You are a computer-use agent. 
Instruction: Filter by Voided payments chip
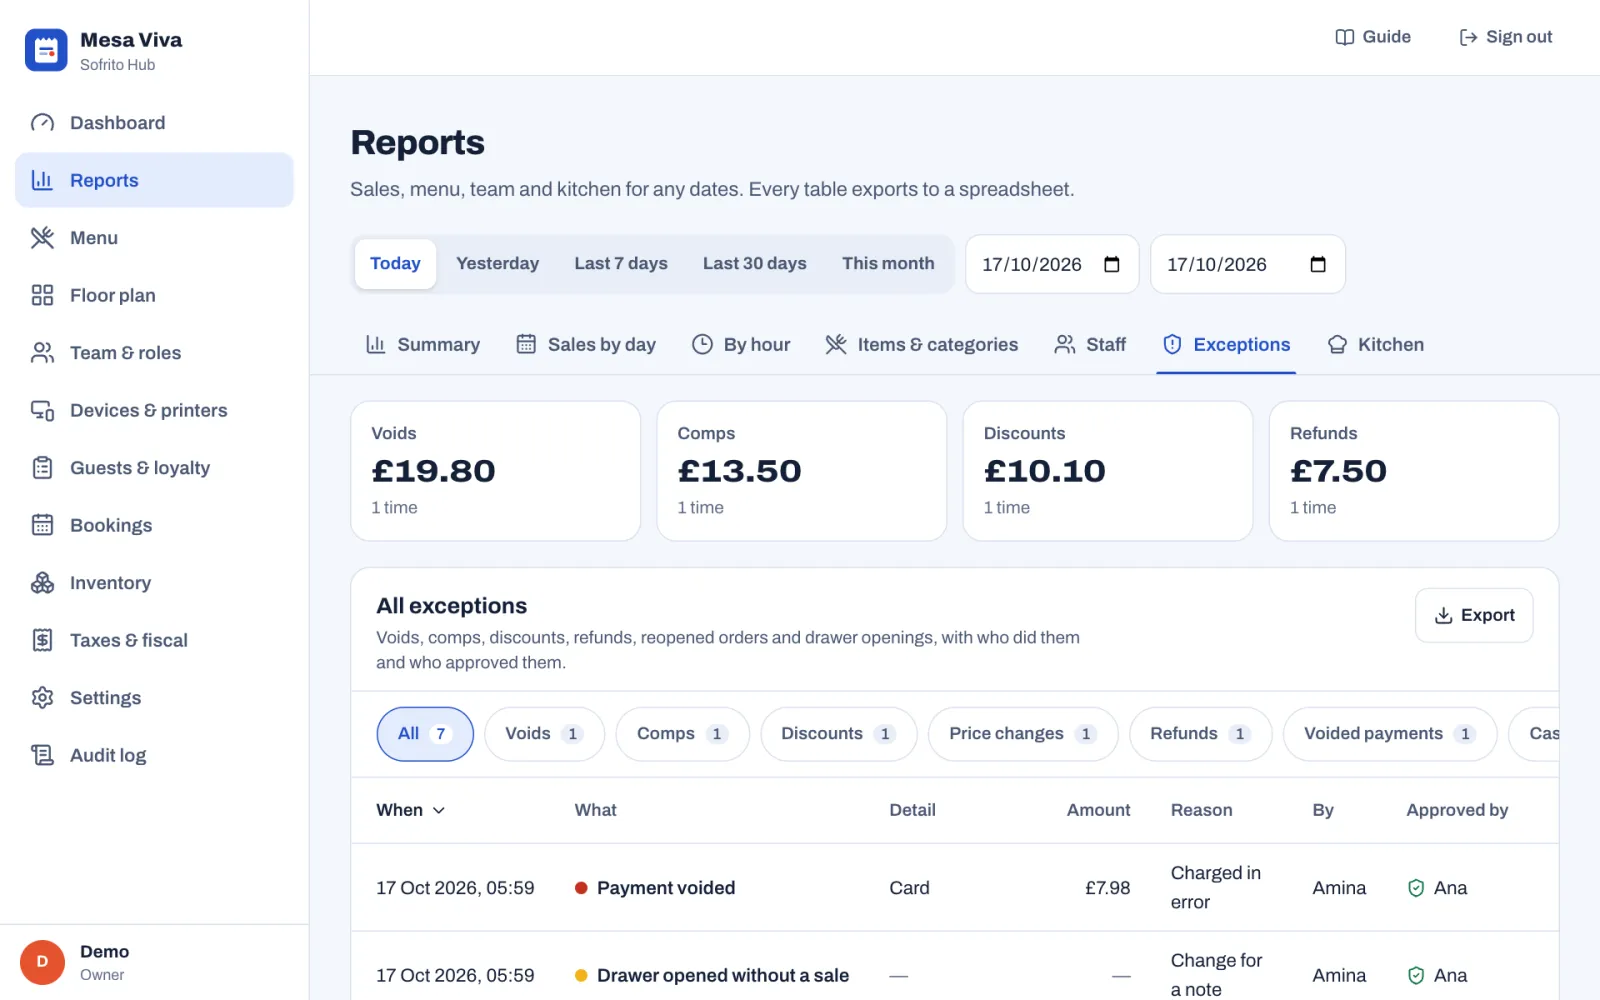click(x=1390, y=734)
